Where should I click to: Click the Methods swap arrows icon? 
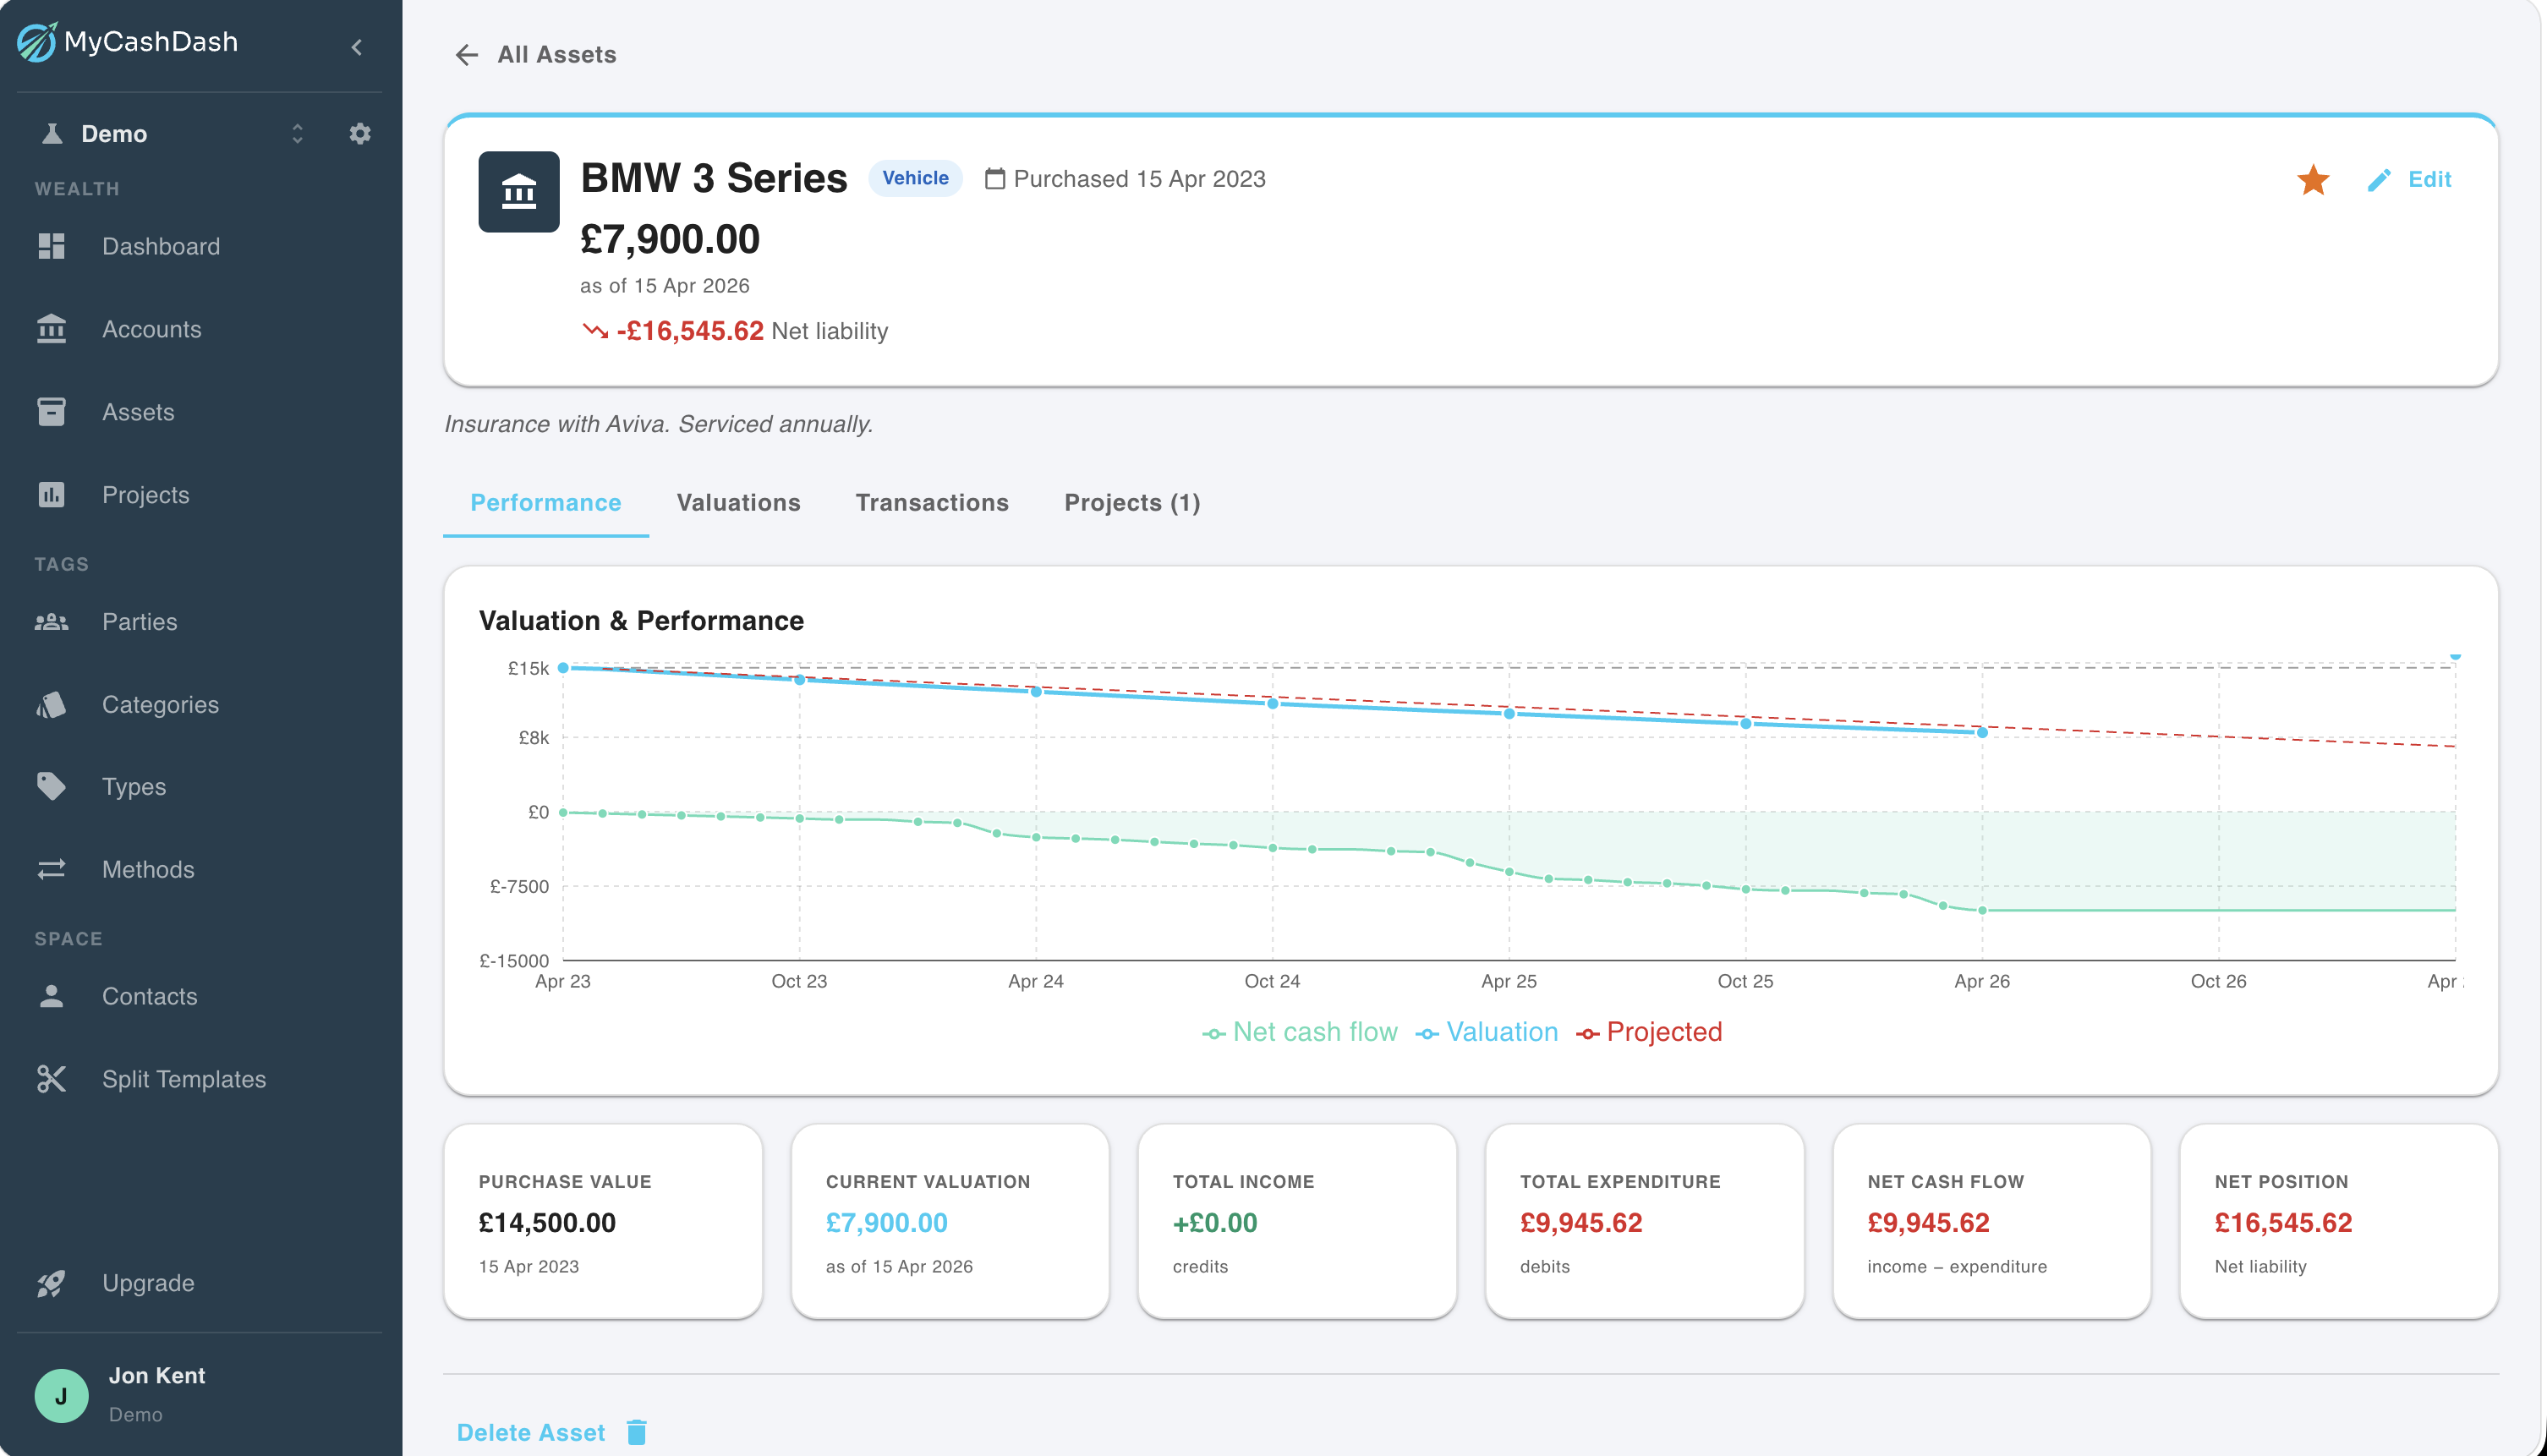click(51, 869)
